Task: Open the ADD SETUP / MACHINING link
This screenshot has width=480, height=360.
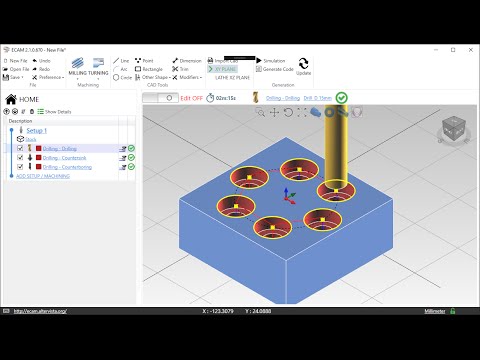Action: (x=43, y=176)
